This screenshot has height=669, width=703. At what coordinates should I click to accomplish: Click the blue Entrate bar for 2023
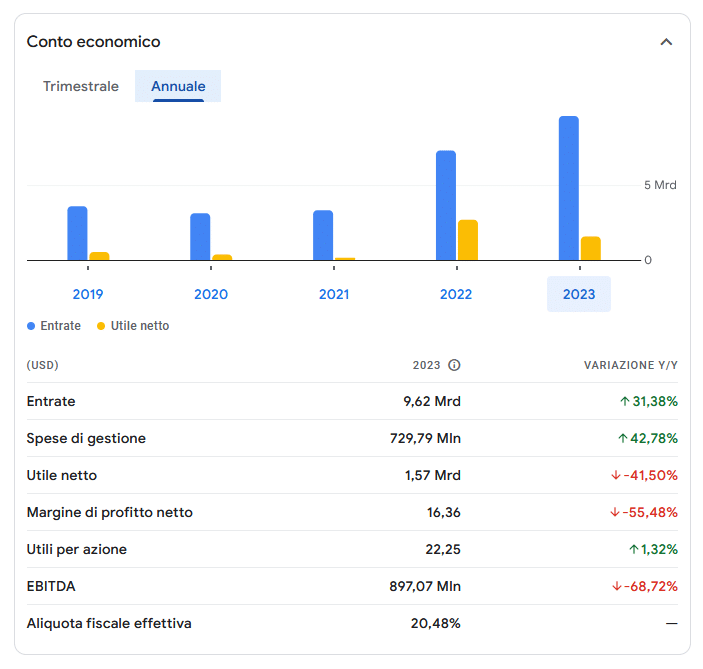coord(568,188)
